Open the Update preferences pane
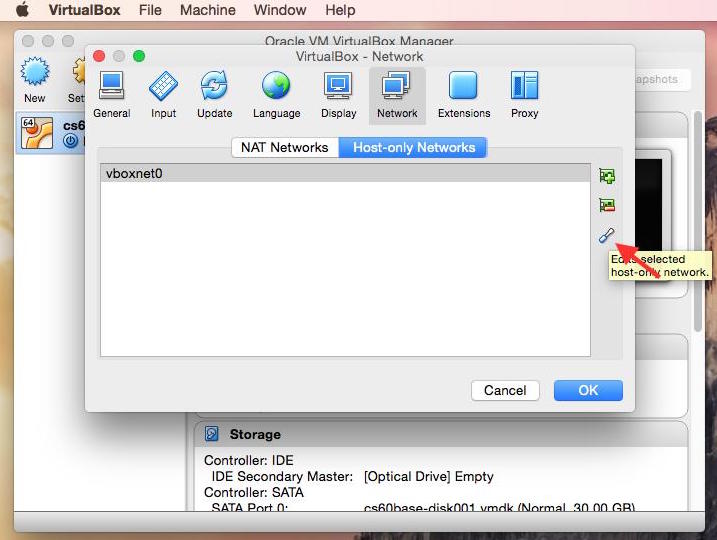 click(214, 95)
